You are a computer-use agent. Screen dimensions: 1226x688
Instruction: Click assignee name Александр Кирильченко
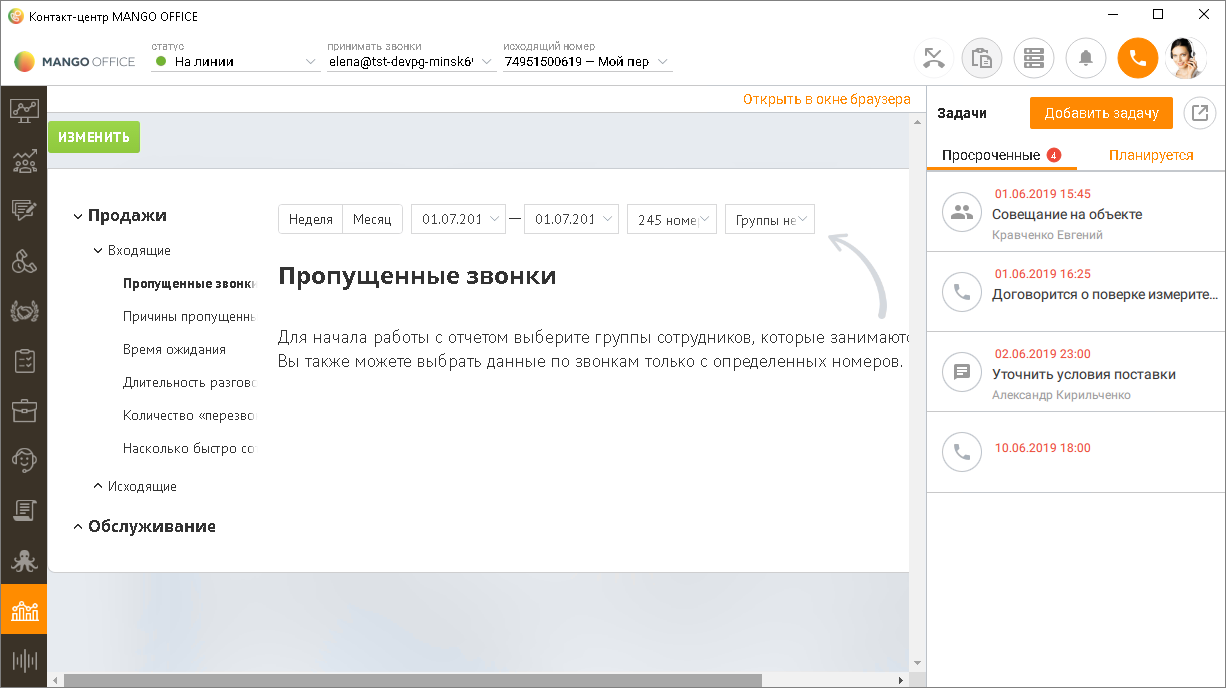click(1061, 395)
